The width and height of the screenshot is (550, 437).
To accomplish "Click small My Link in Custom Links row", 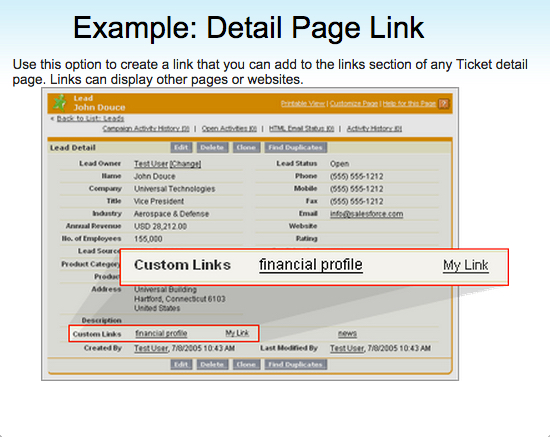I will pyautogui.click(x=237, y=333).
